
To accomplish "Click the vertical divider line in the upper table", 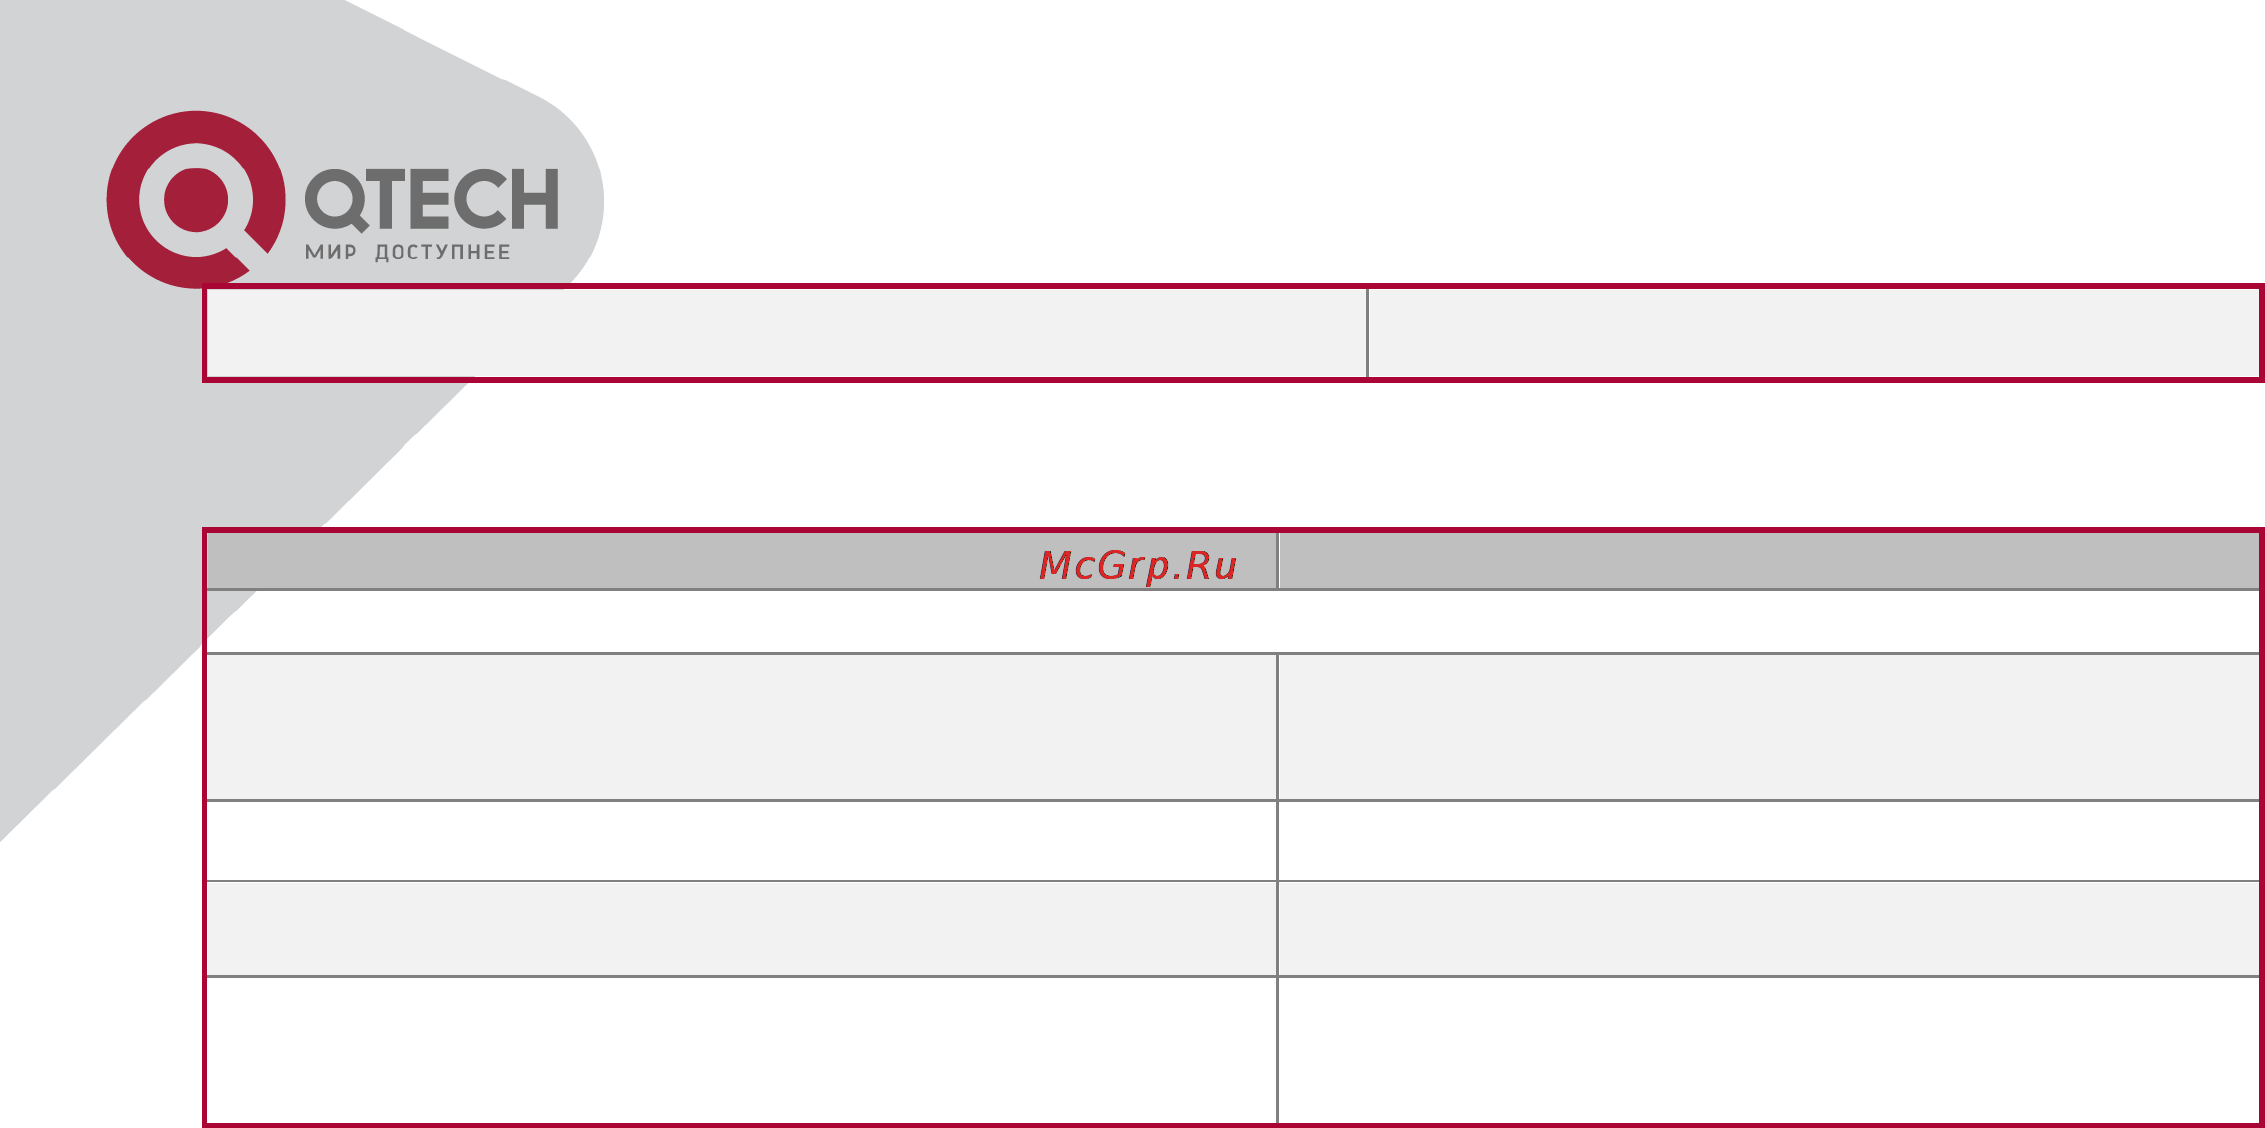I will (1367, 333).
